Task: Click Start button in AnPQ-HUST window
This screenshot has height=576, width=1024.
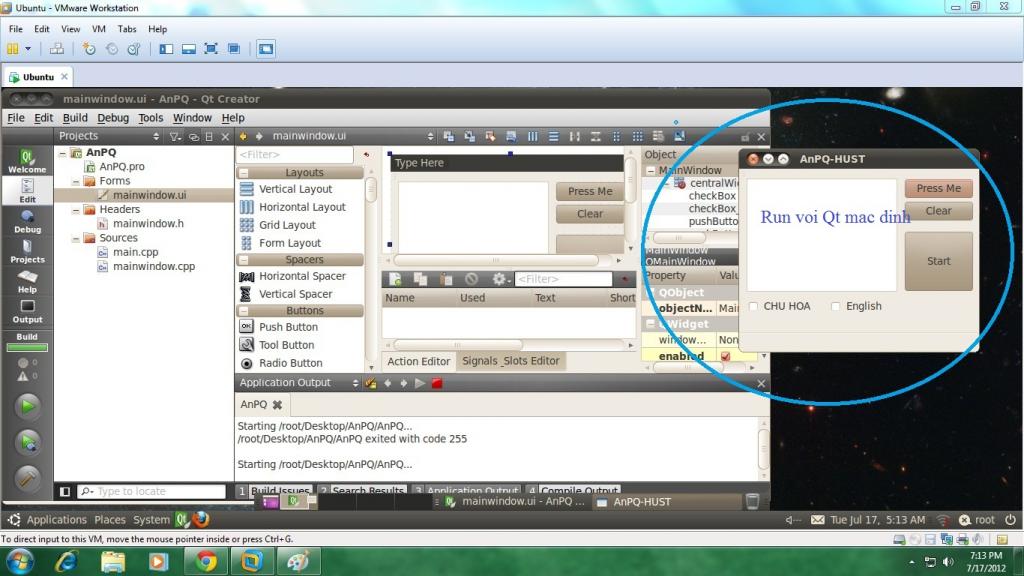Action: click(x=938, y=261)
